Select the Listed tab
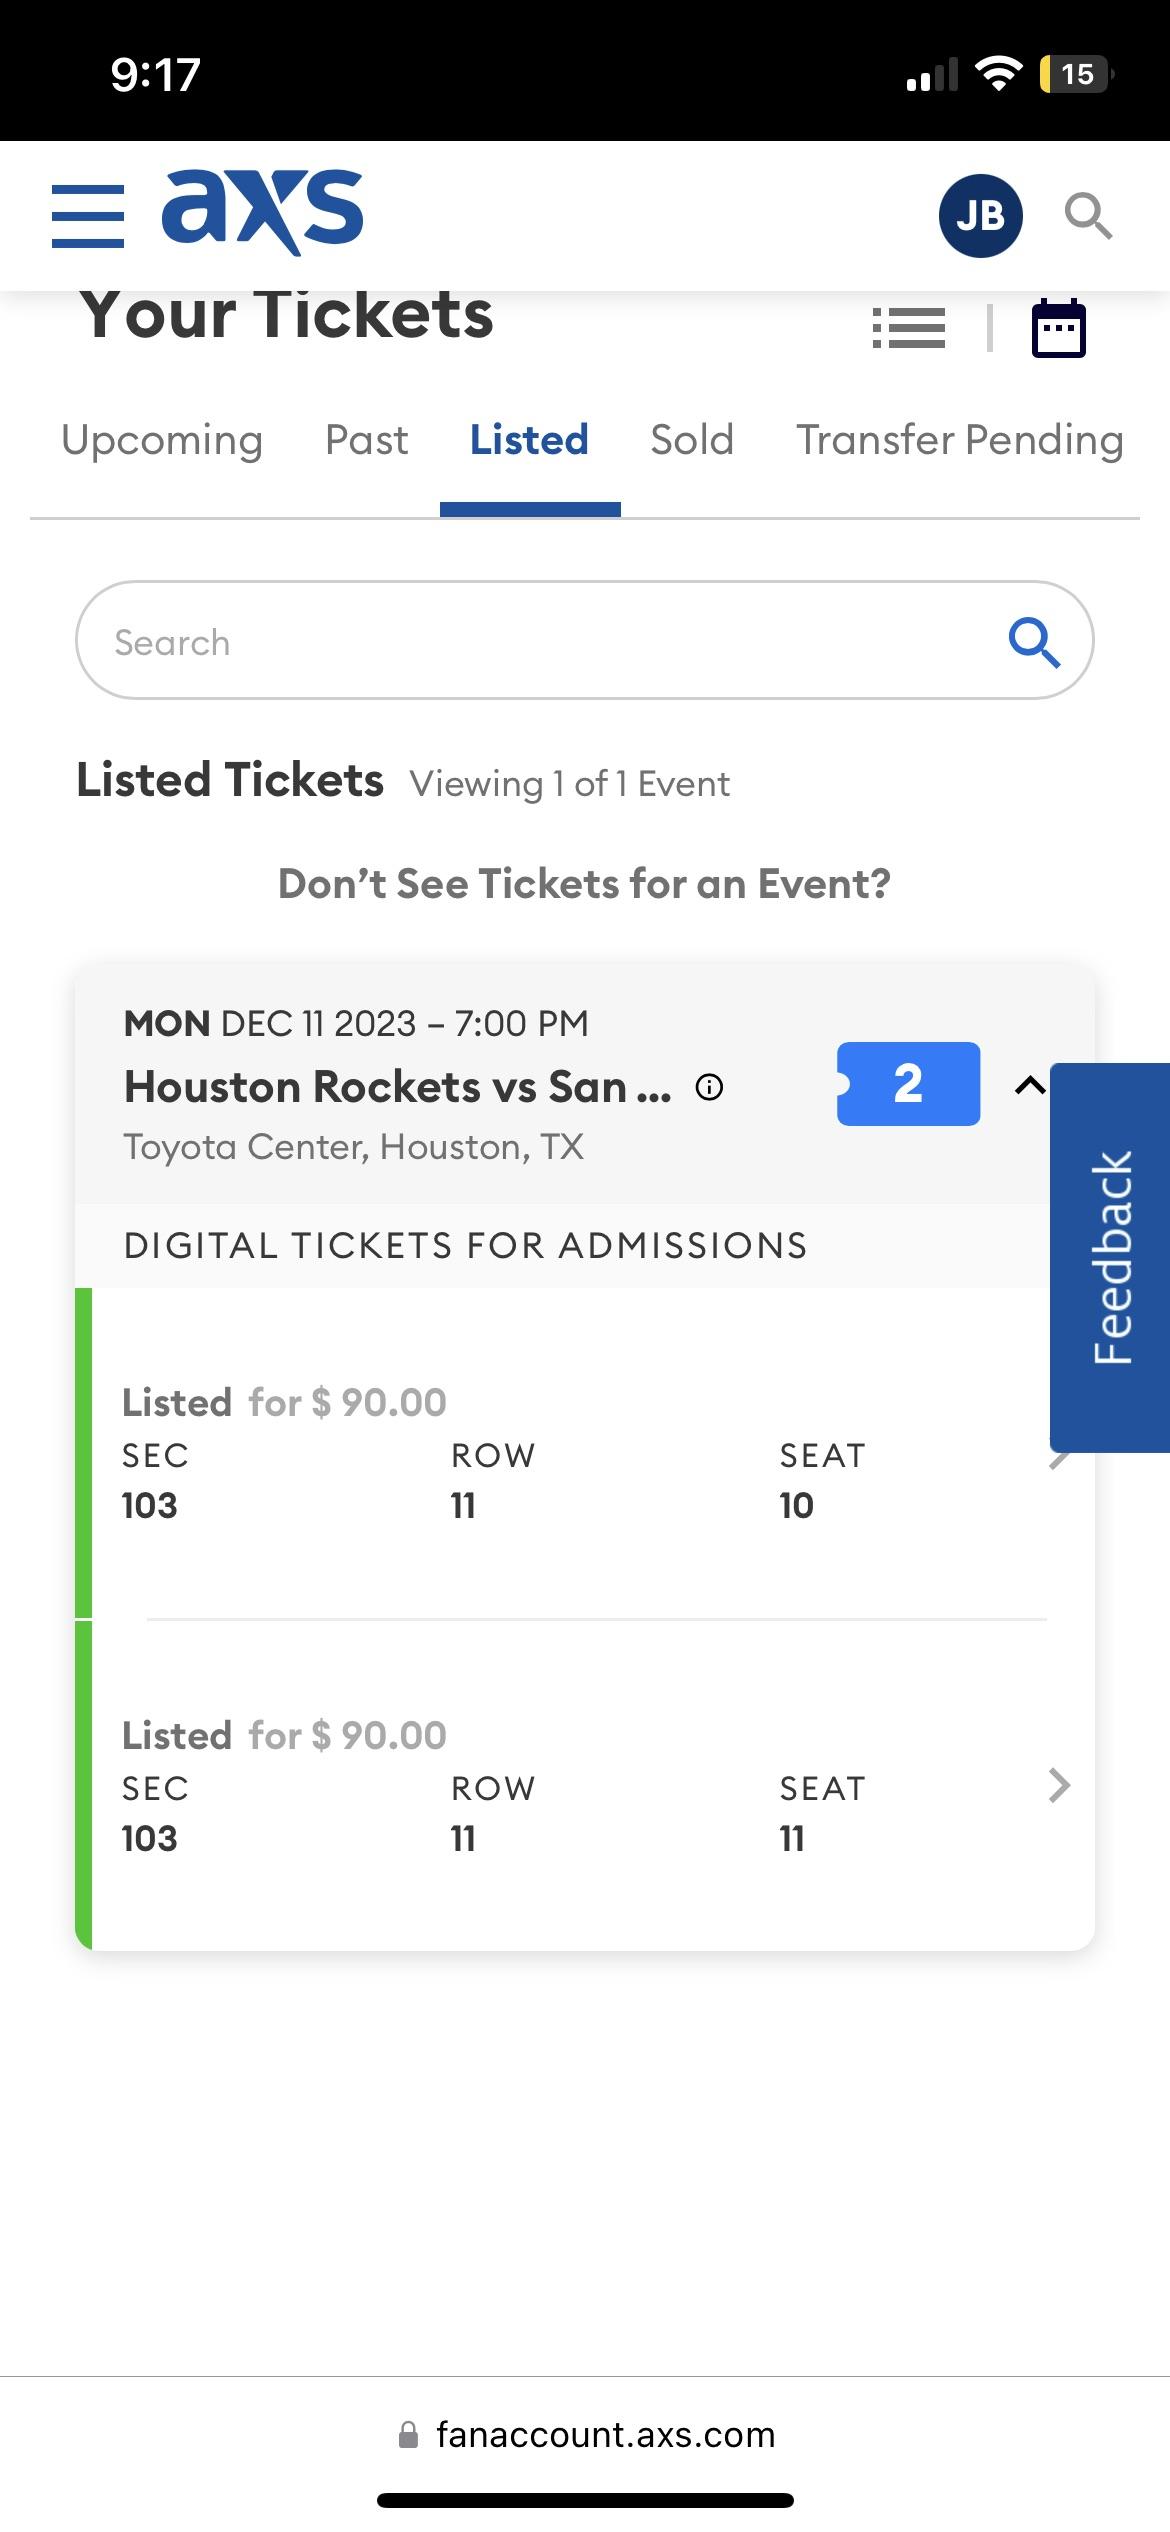The image size is (1170, 2532). (x=529, y=440)
